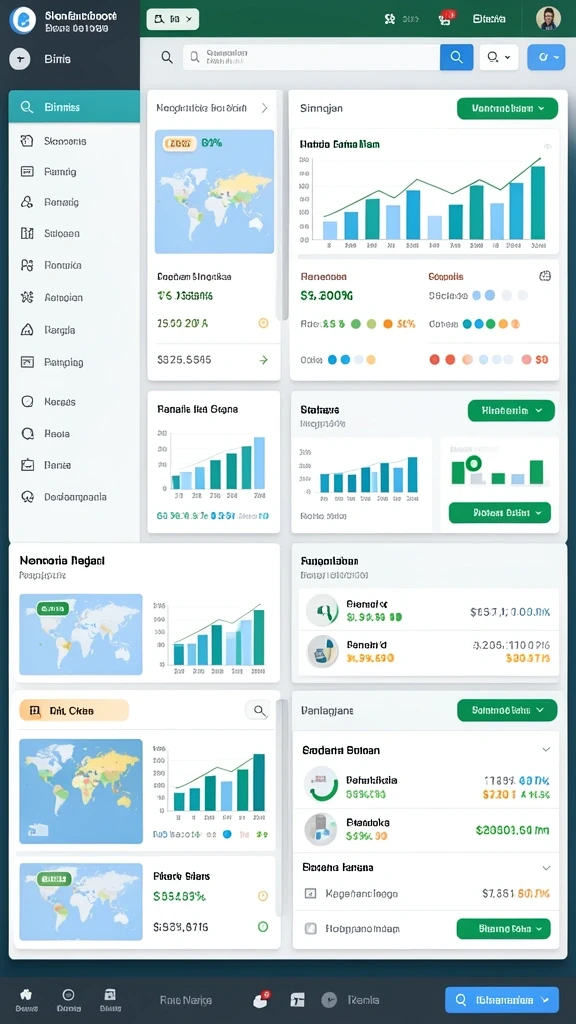
Task: Open the notification icon with red badge in header
Action: [x=446, y=18]
